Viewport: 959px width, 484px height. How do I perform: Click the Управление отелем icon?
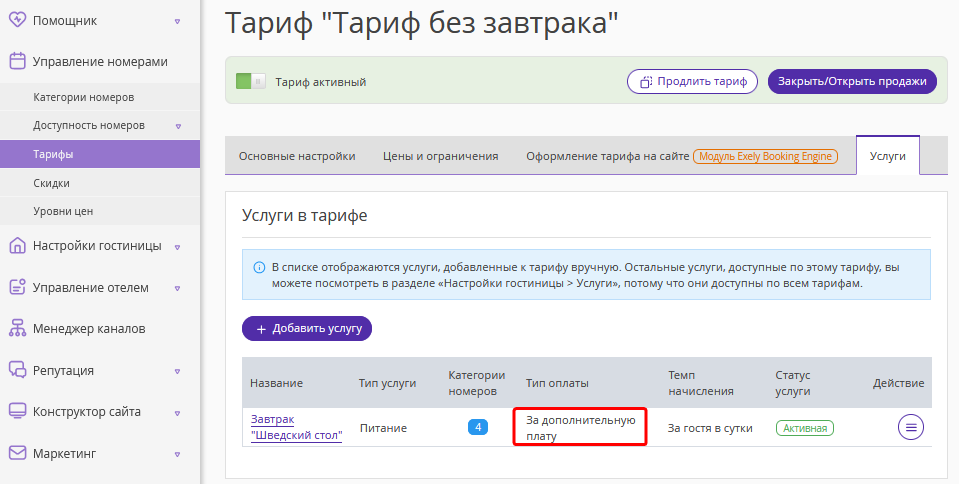pyautogui.click(x=18, y=287)
